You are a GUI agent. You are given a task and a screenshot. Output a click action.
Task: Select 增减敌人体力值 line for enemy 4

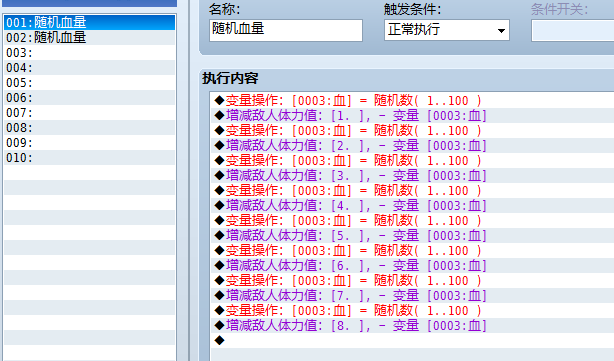click(413, 206)
